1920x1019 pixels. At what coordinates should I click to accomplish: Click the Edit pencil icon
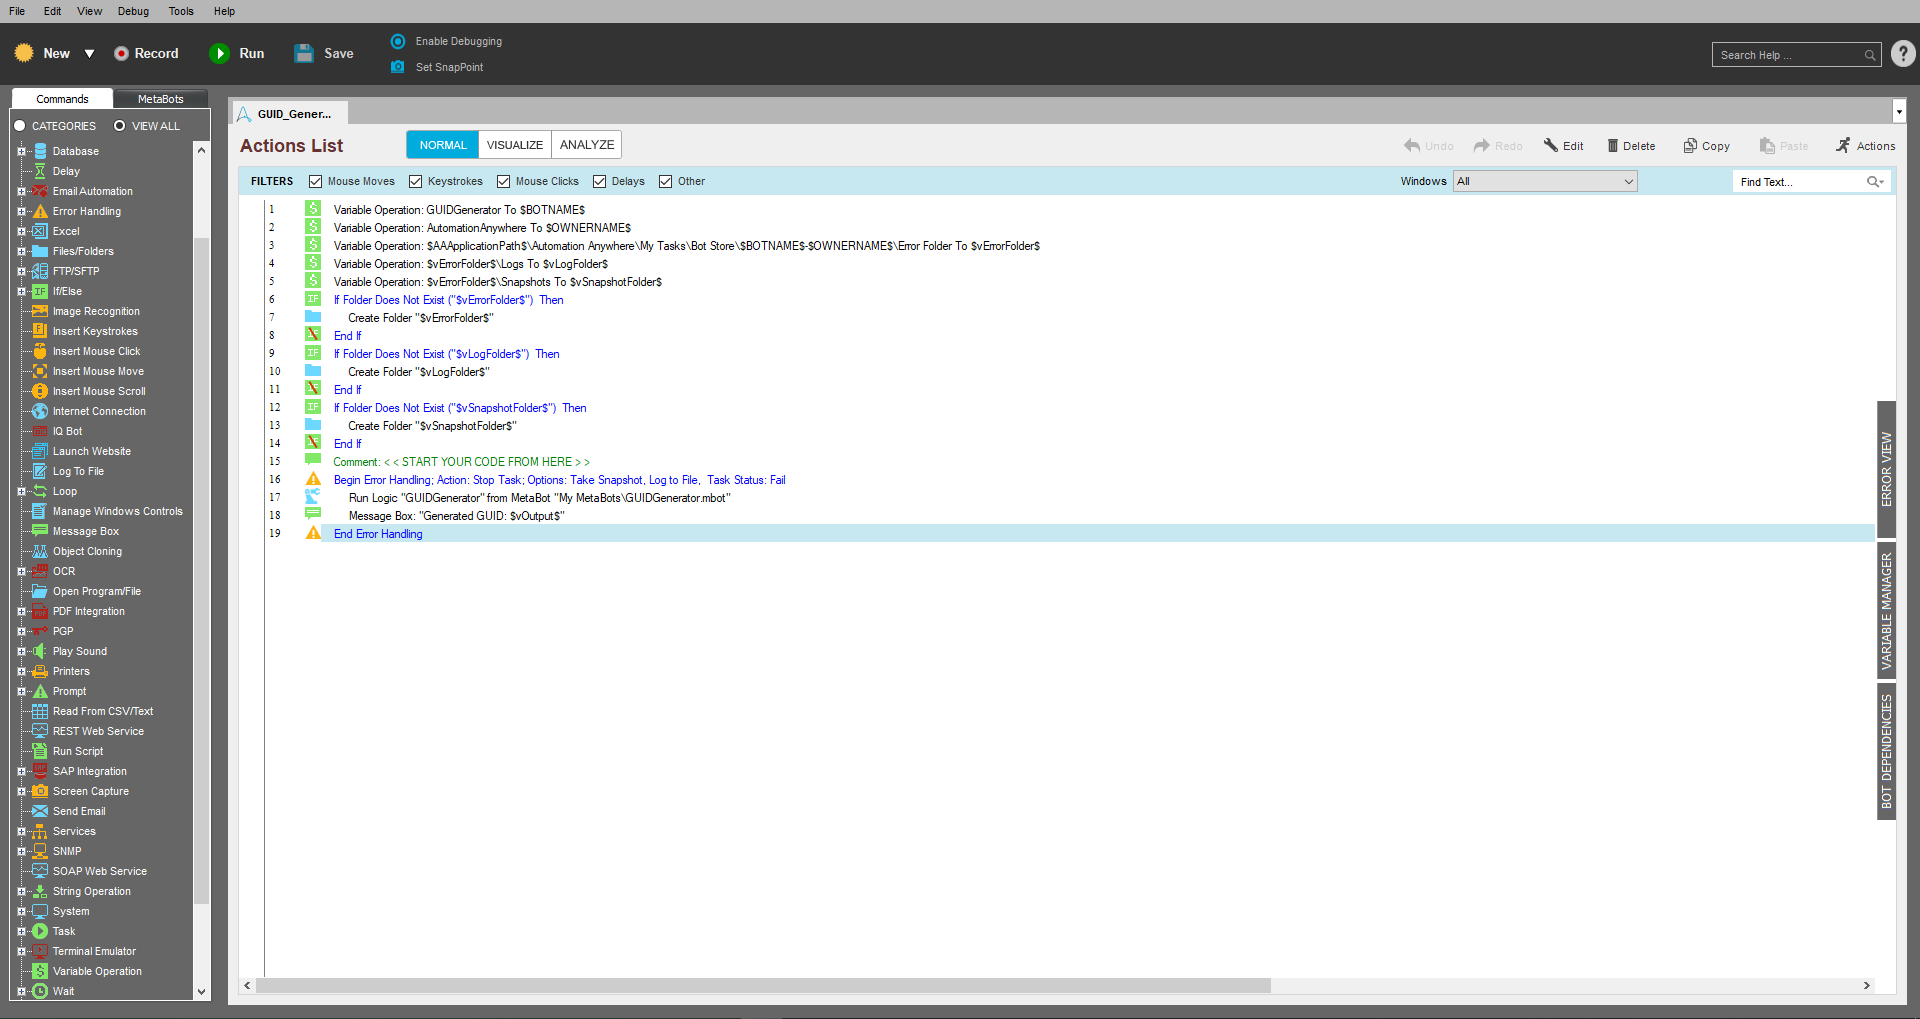1550,146
